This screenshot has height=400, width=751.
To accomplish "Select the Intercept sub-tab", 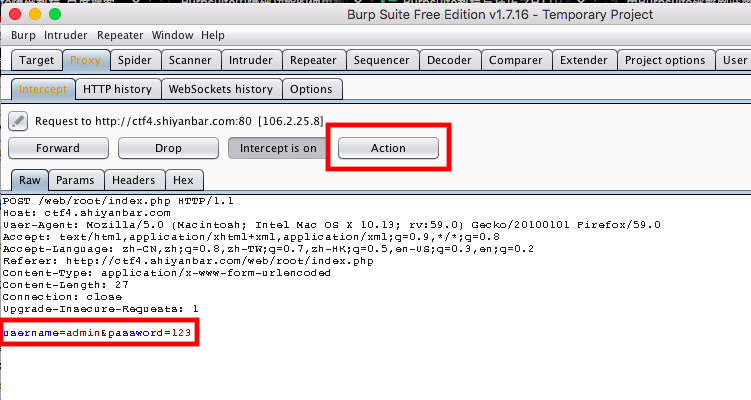I will [x=43, y=90].
